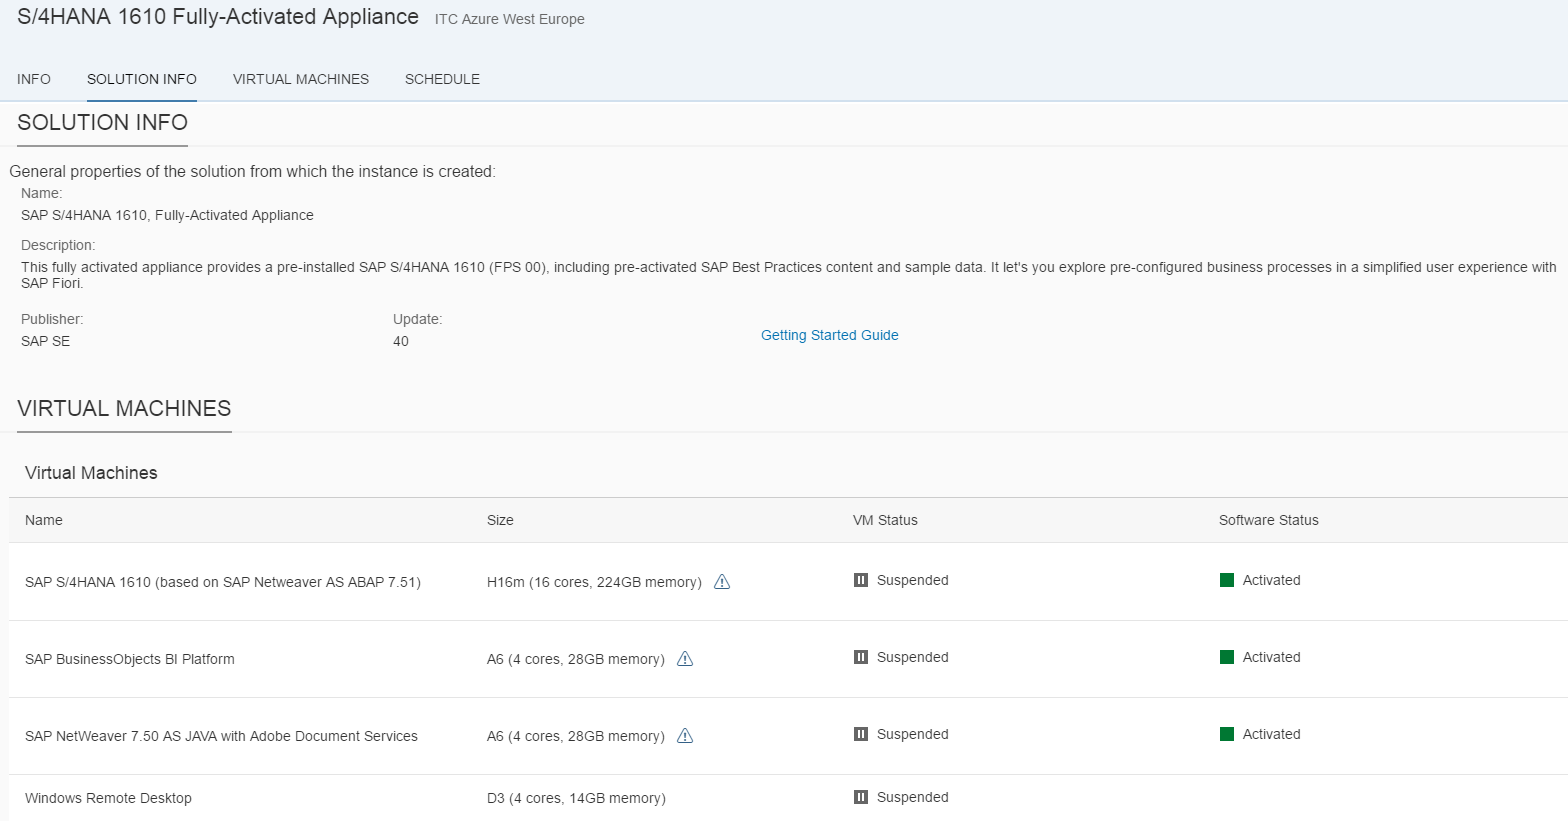Click the warning icon beside H16m size
The width and height of the screenshot is (1568, 821).
[x=722, y=582]
